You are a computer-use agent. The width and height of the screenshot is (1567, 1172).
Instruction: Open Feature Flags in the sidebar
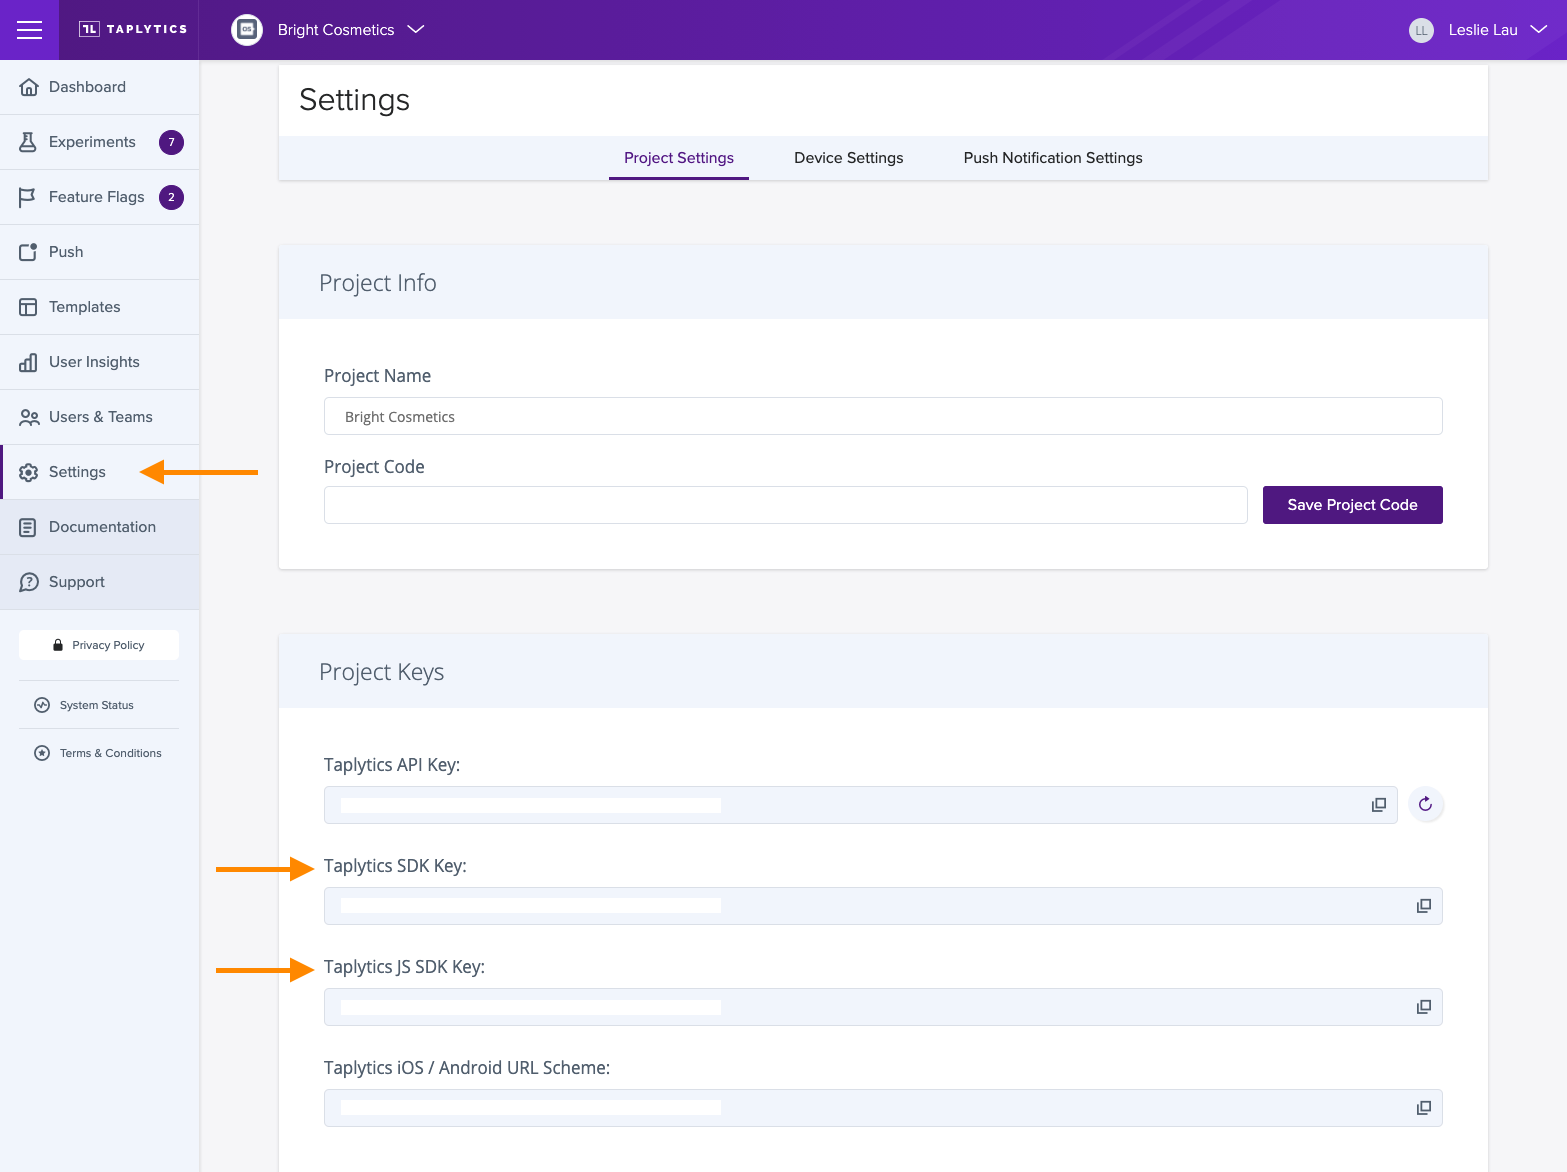[100, 197]
